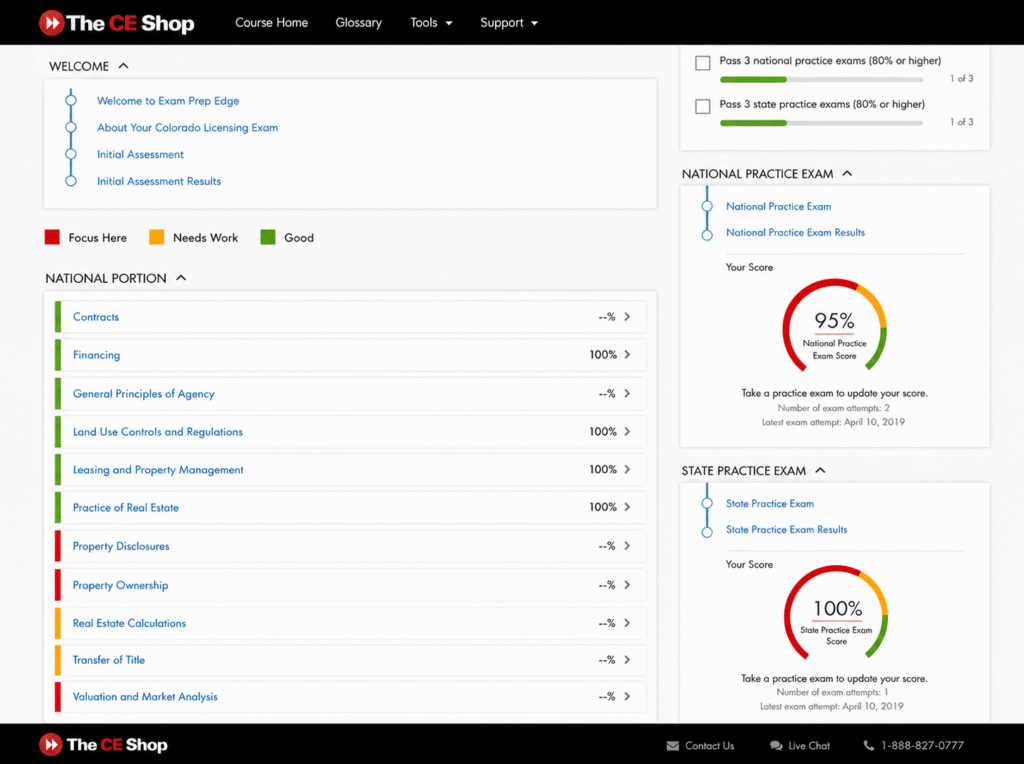The height and width of the screenshot is (764, 1024).
Task: Click the Live Chat footer link
Action: (x=808, y=746)
